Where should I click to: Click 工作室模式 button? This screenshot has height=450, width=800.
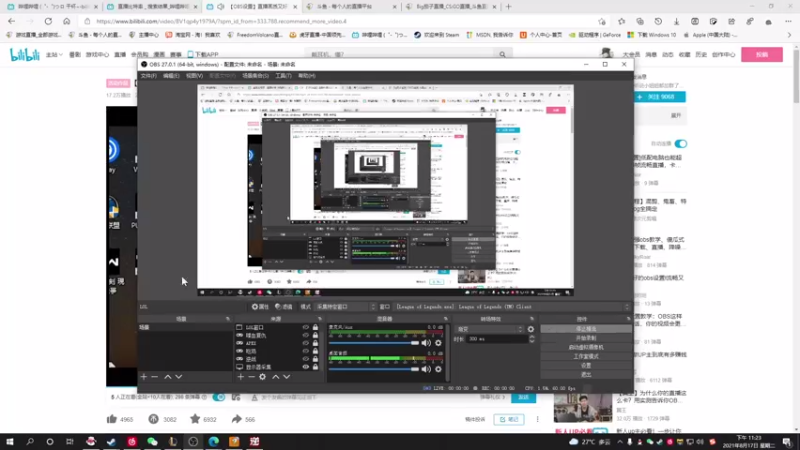pos(586,357)
